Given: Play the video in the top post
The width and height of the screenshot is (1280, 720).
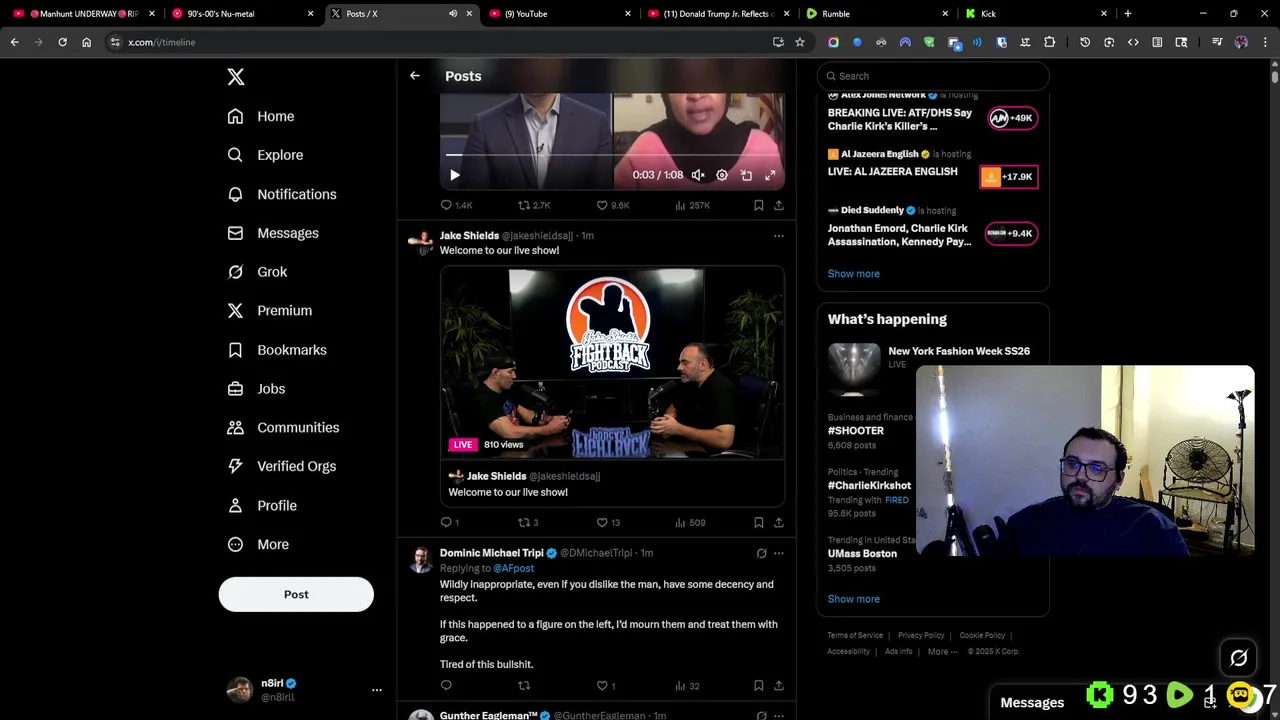Looking at the screenshot, I should click(455, 175).
